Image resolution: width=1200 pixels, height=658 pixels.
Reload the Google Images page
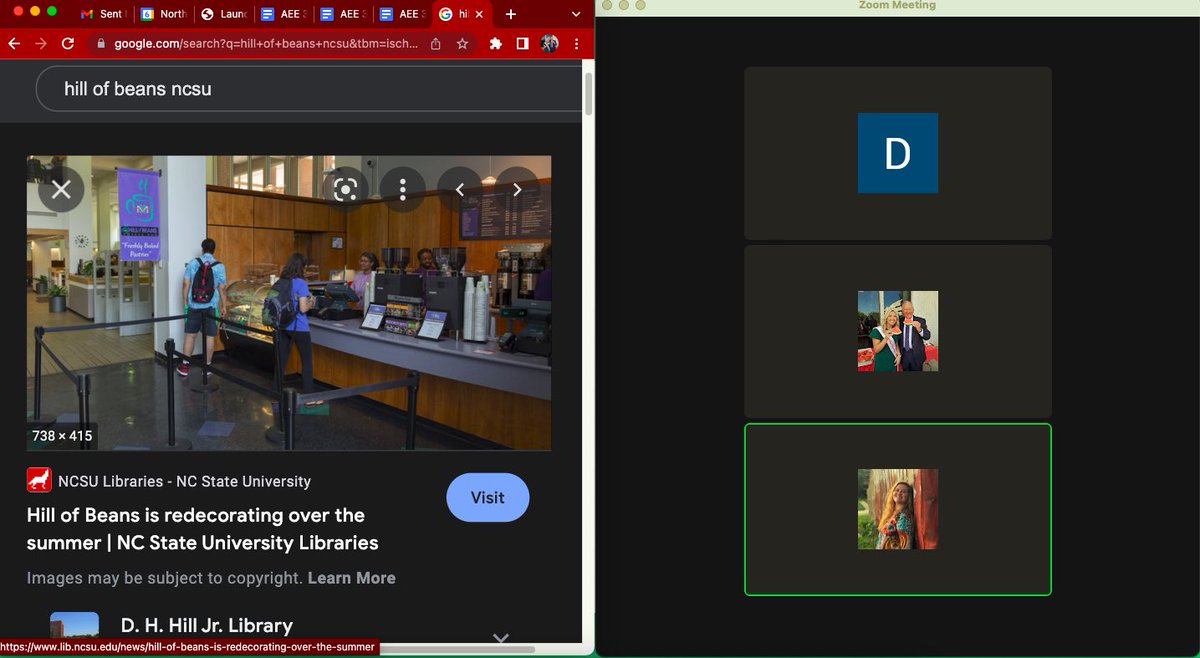tap(68, 44)
